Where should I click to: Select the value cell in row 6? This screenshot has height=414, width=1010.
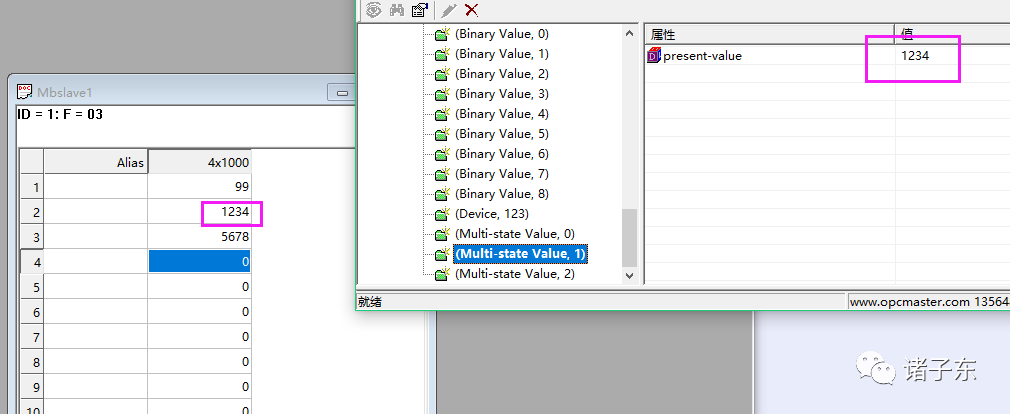(x=200, y=312)
